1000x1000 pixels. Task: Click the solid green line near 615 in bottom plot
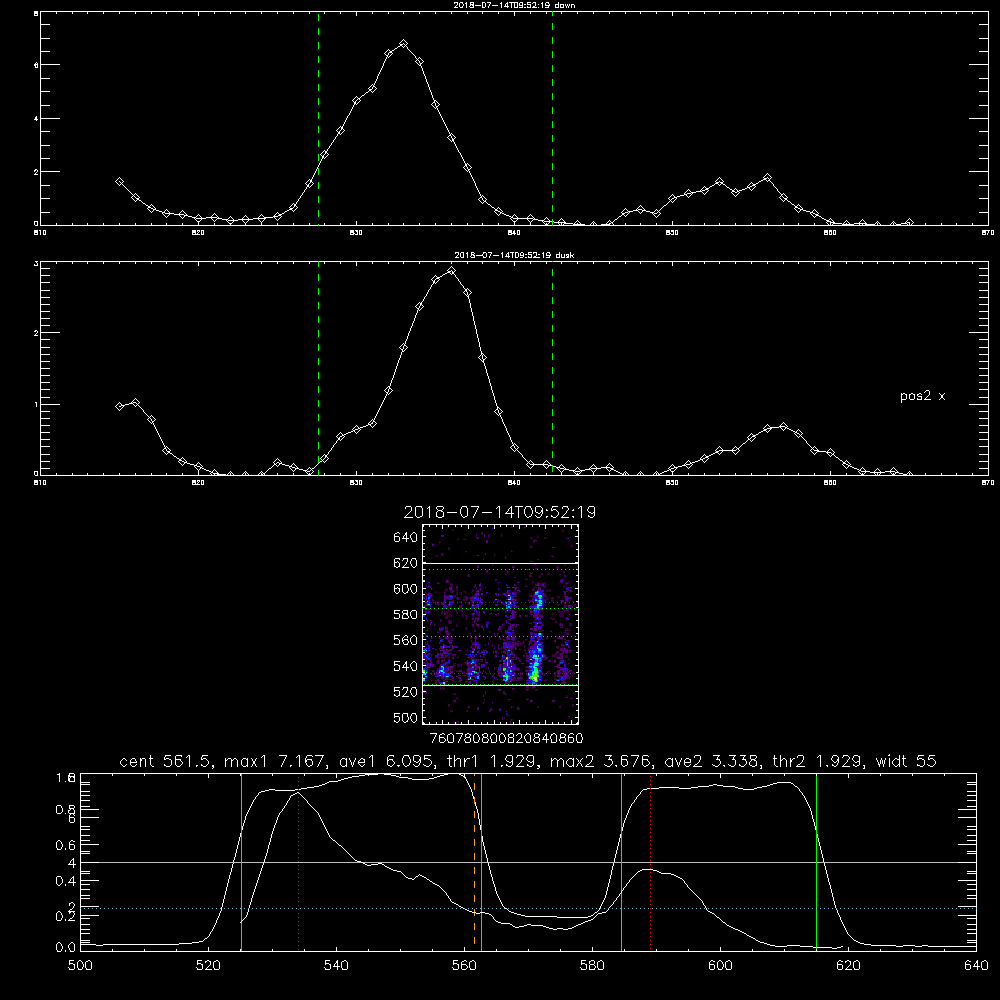pyautogui.click(x=816, y=861)
